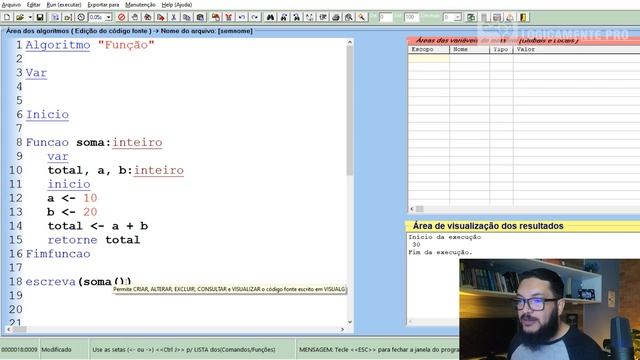Viewport: 640px width, 360px height.
Task: Find next occurrence with second binoculars icon
Action: (x=284, y=17)
